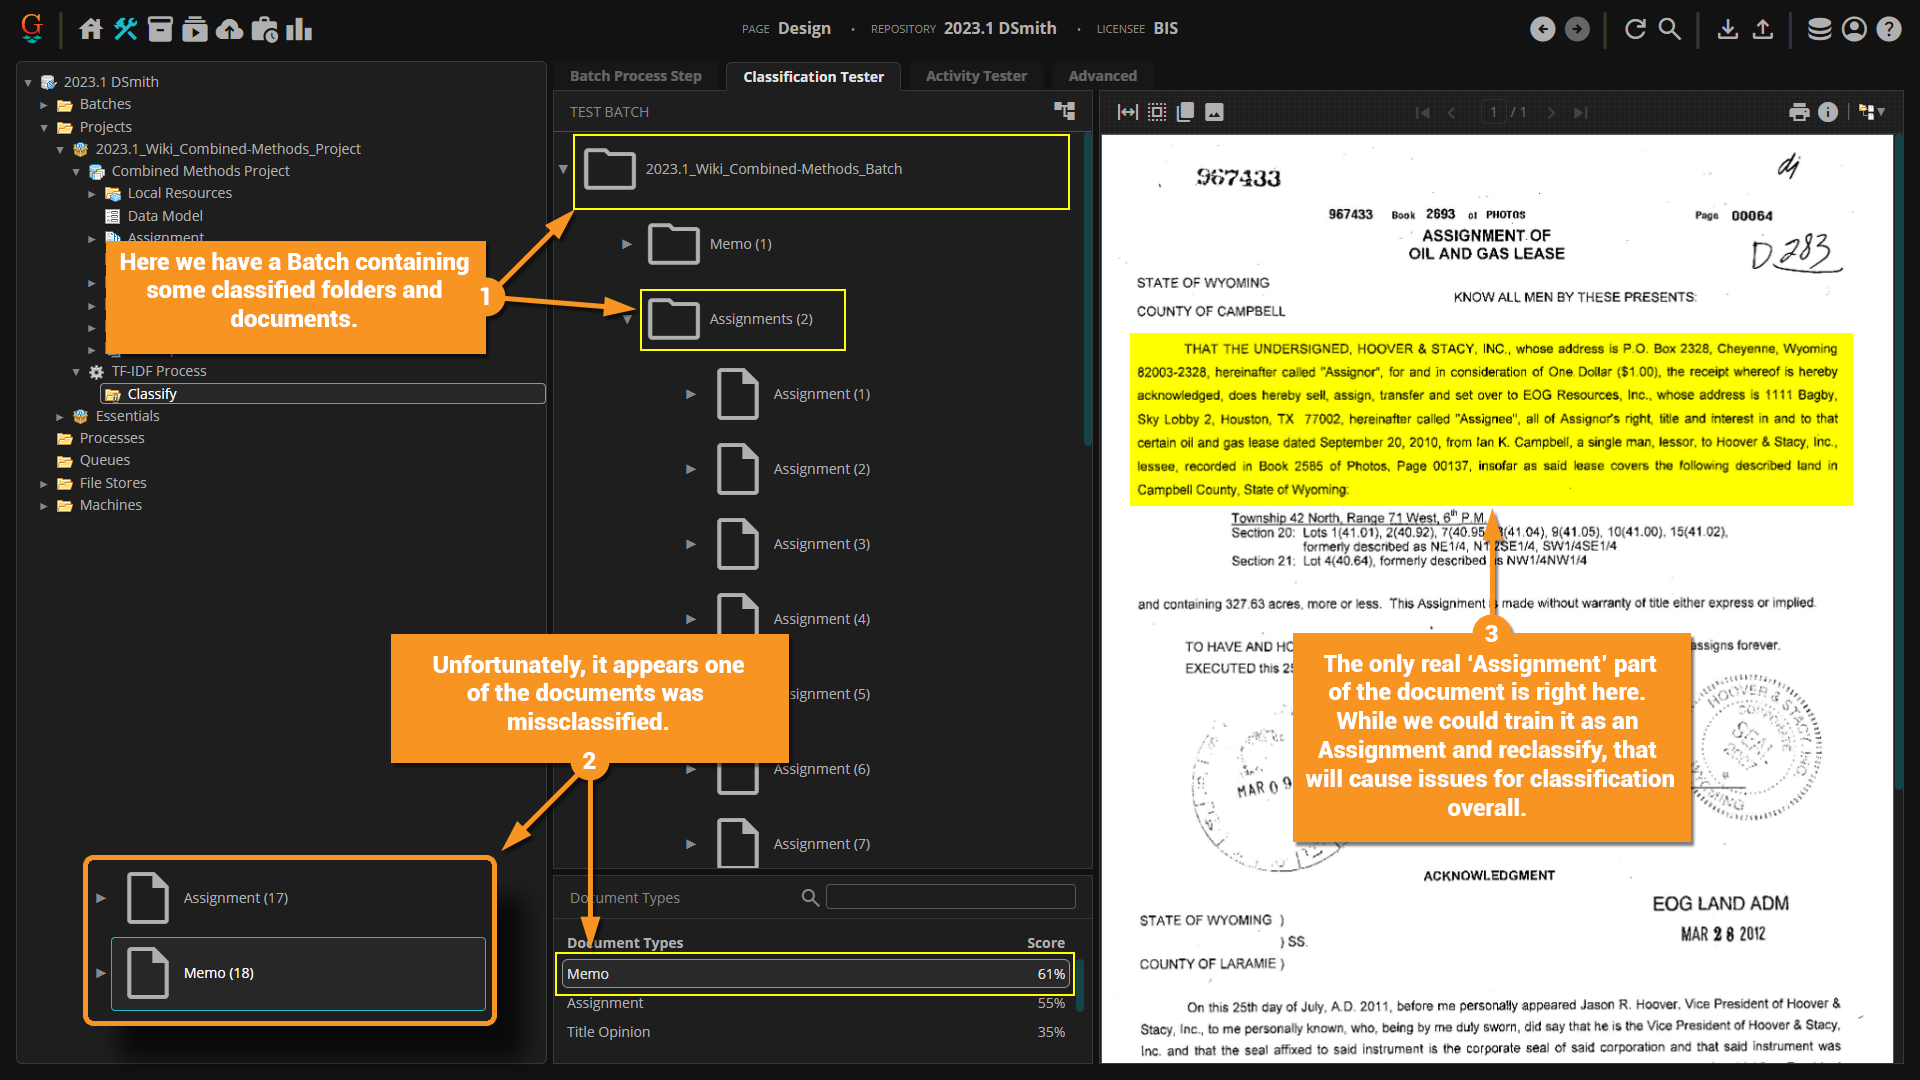The image size is (1920, 1080).
Task: Select the Classify step in tree
Action: (152, 394)
